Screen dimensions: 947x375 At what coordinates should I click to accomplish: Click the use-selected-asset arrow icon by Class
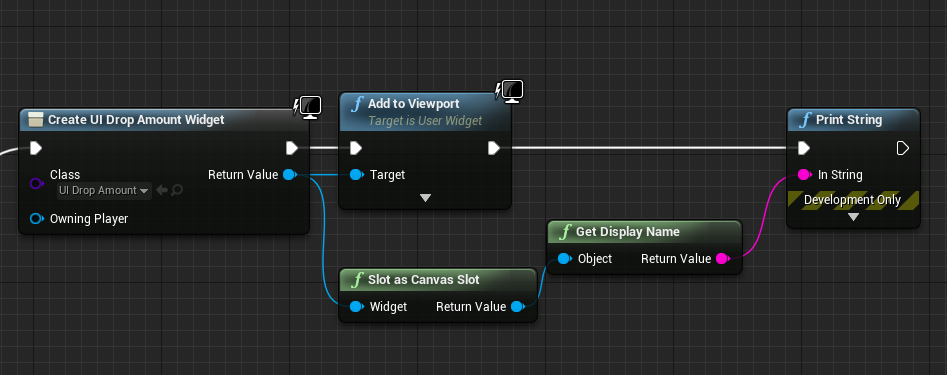coord(161,190)
